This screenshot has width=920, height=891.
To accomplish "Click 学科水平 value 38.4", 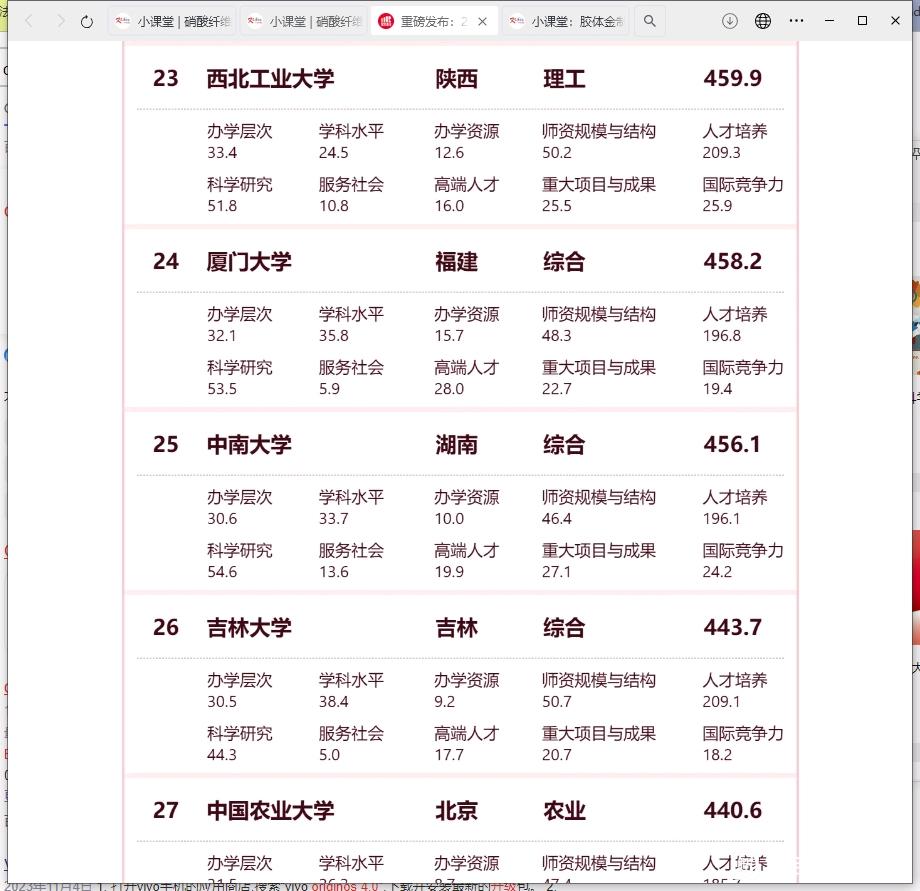I will click(334, 702).
